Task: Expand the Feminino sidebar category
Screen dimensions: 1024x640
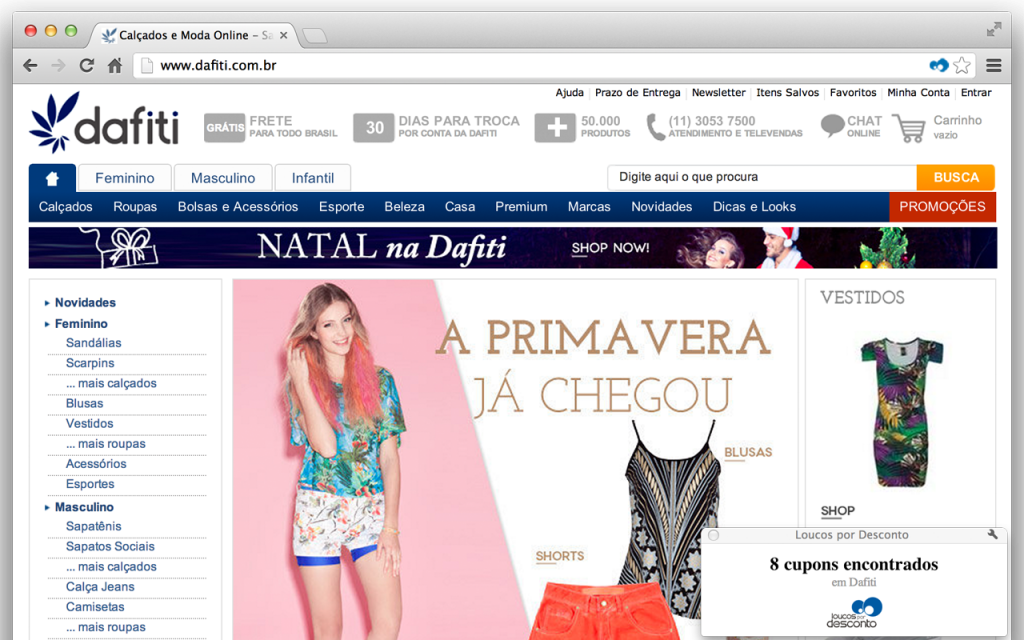Action: 81,324
